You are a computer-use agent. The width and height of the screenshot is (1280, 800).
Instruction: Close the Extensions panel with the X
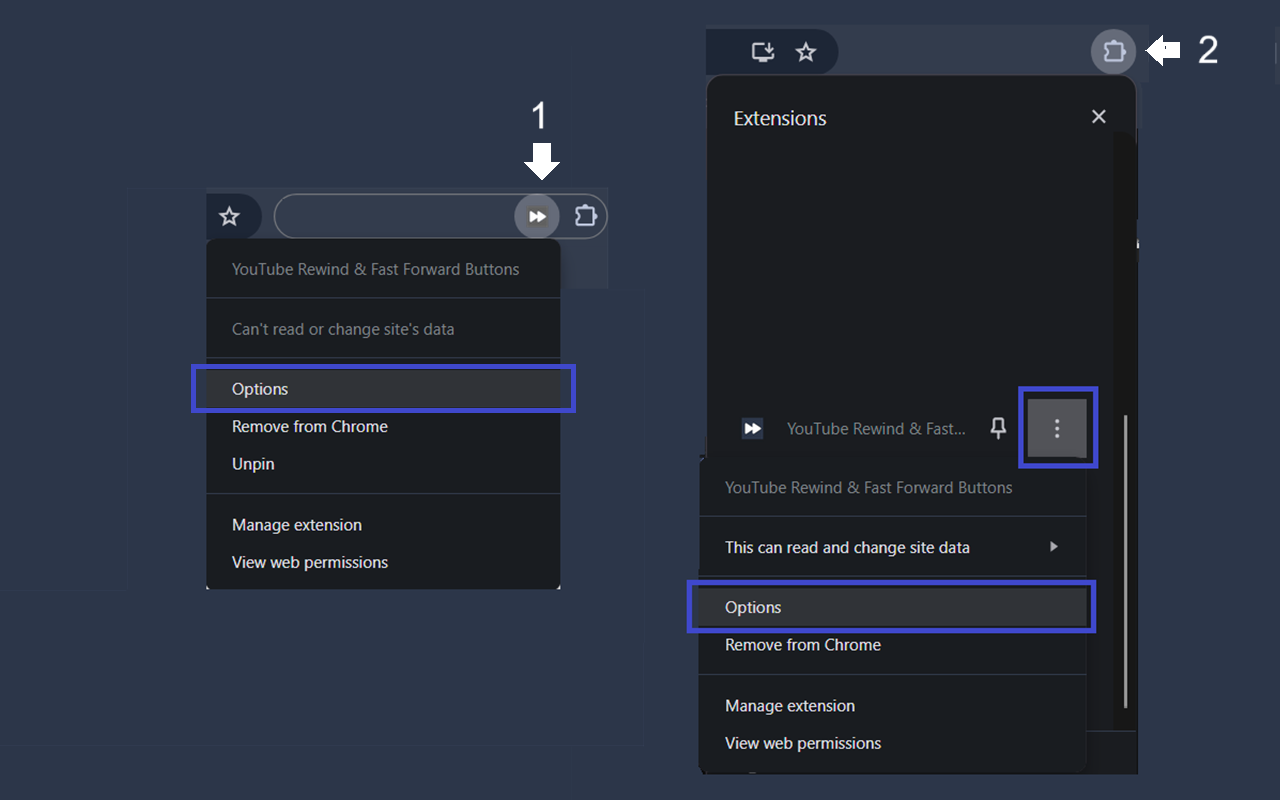(x=1098, y=117)
